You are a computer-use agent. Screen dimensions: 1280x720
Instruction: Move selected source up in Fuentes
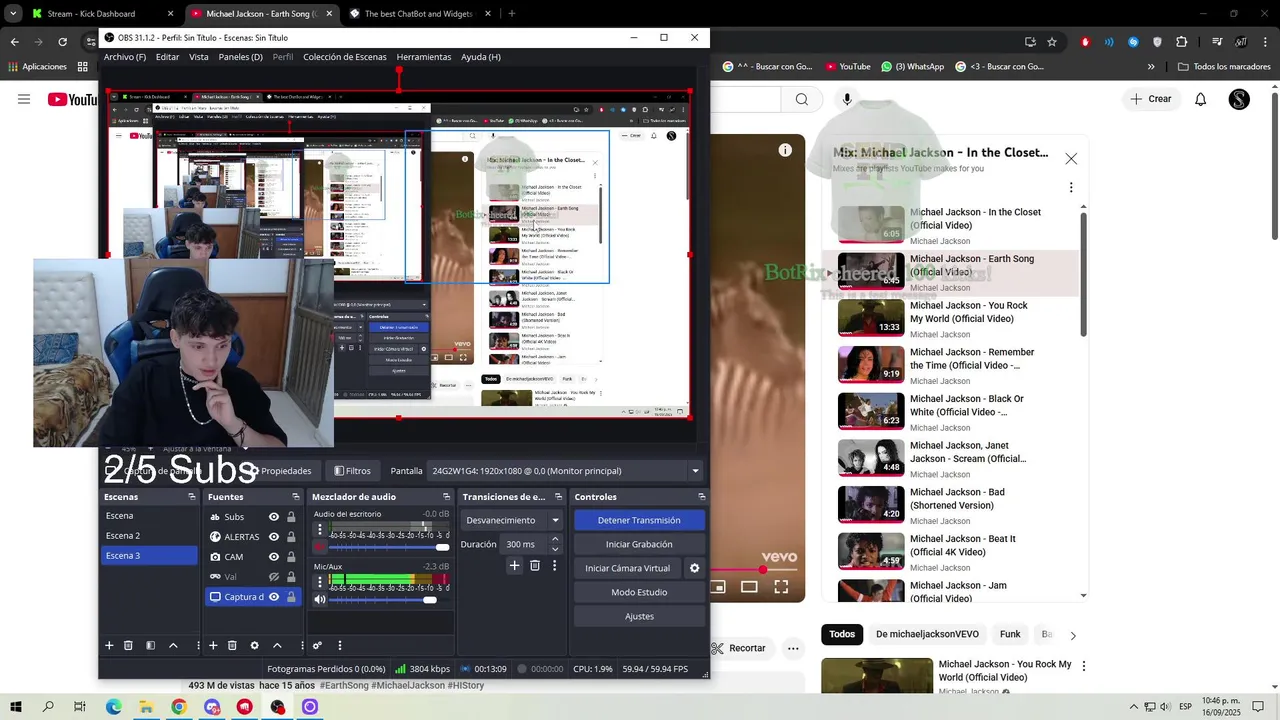click(277, 645)
